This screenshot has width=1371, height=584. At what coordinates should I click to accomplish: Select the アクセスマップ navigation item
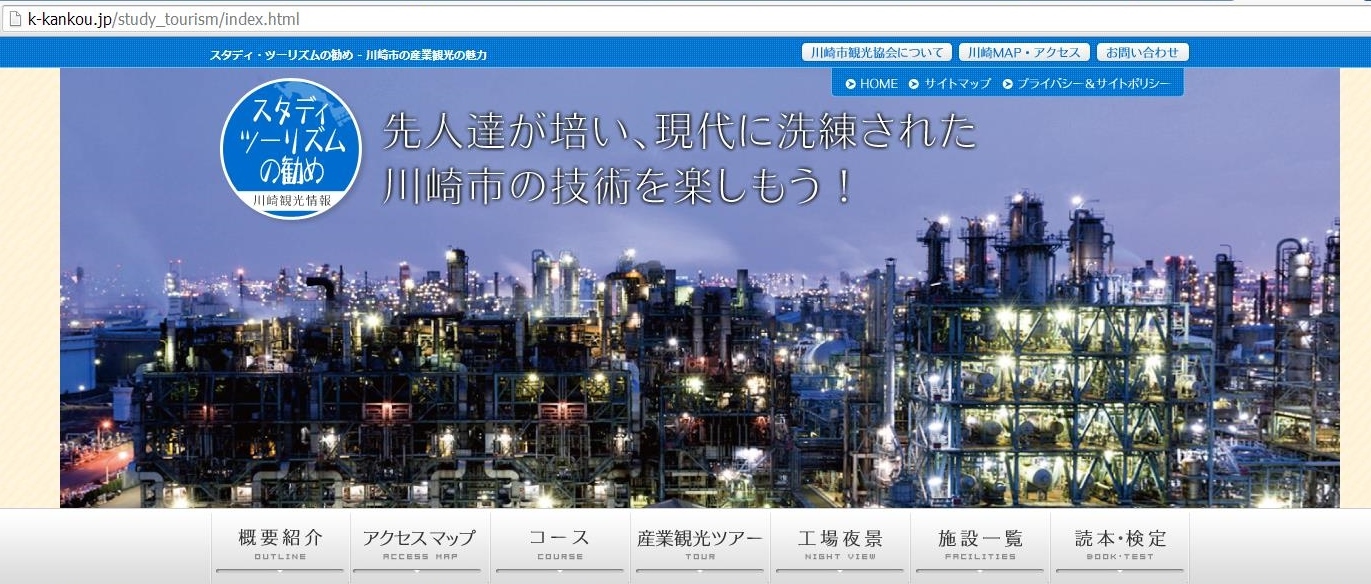click(x=420, y=545)
